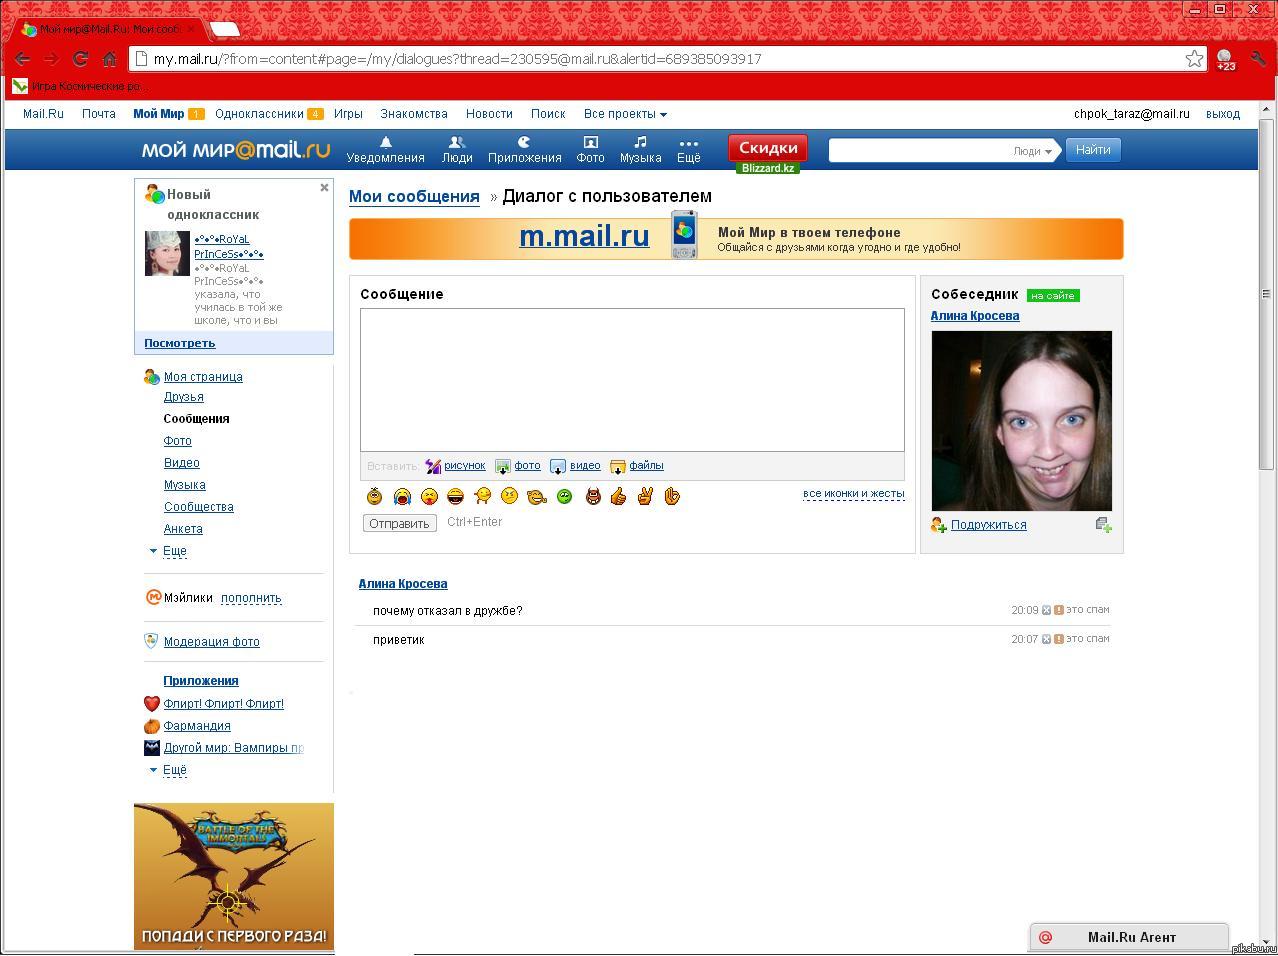The height and width of the screenshot is (956, 1278).
Task: Open the Photo icon (Фото) in header
Action: [590, 143]
